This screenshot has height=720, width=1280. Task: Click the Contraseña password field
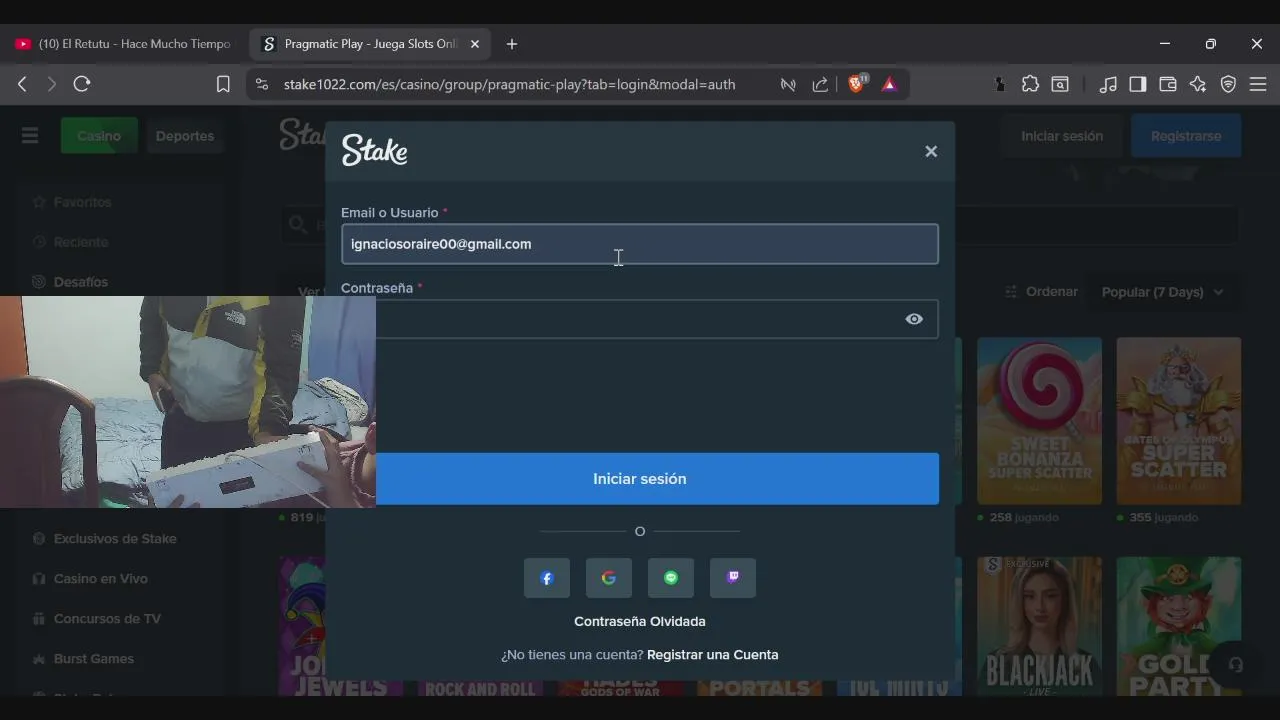pyautogui.click(x=640, y=319)
